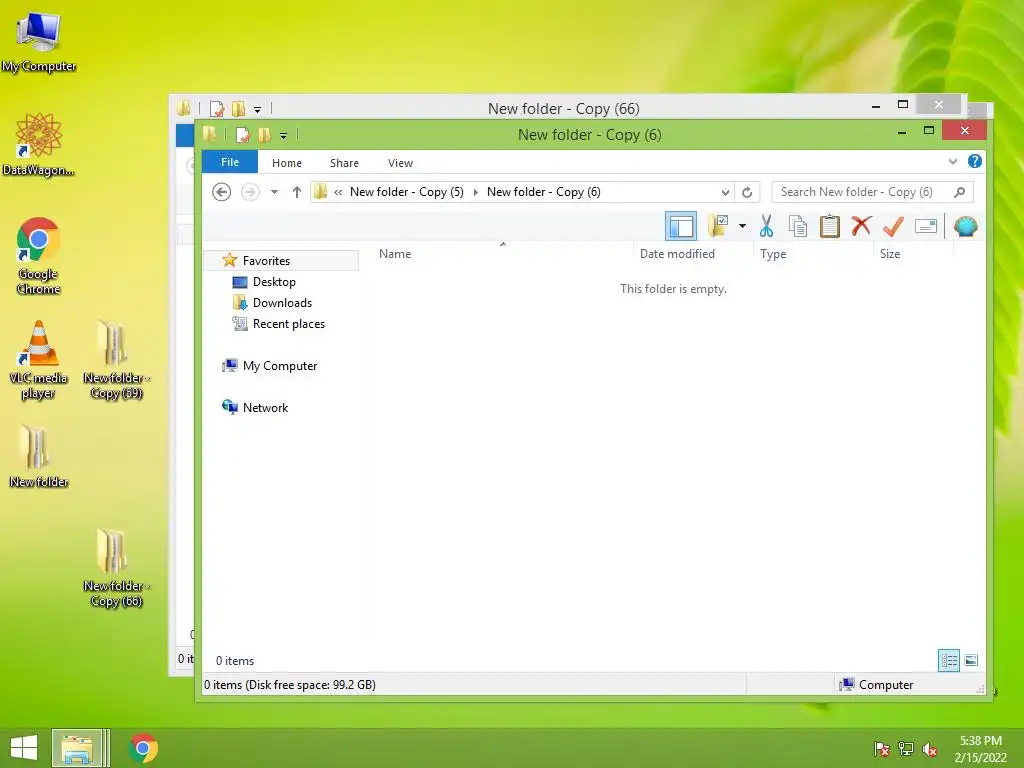Viewport: 1024px width, 768px height.
Task: Click the search magnifier icon
Action: pyautogui.click(x=959, y=192)
